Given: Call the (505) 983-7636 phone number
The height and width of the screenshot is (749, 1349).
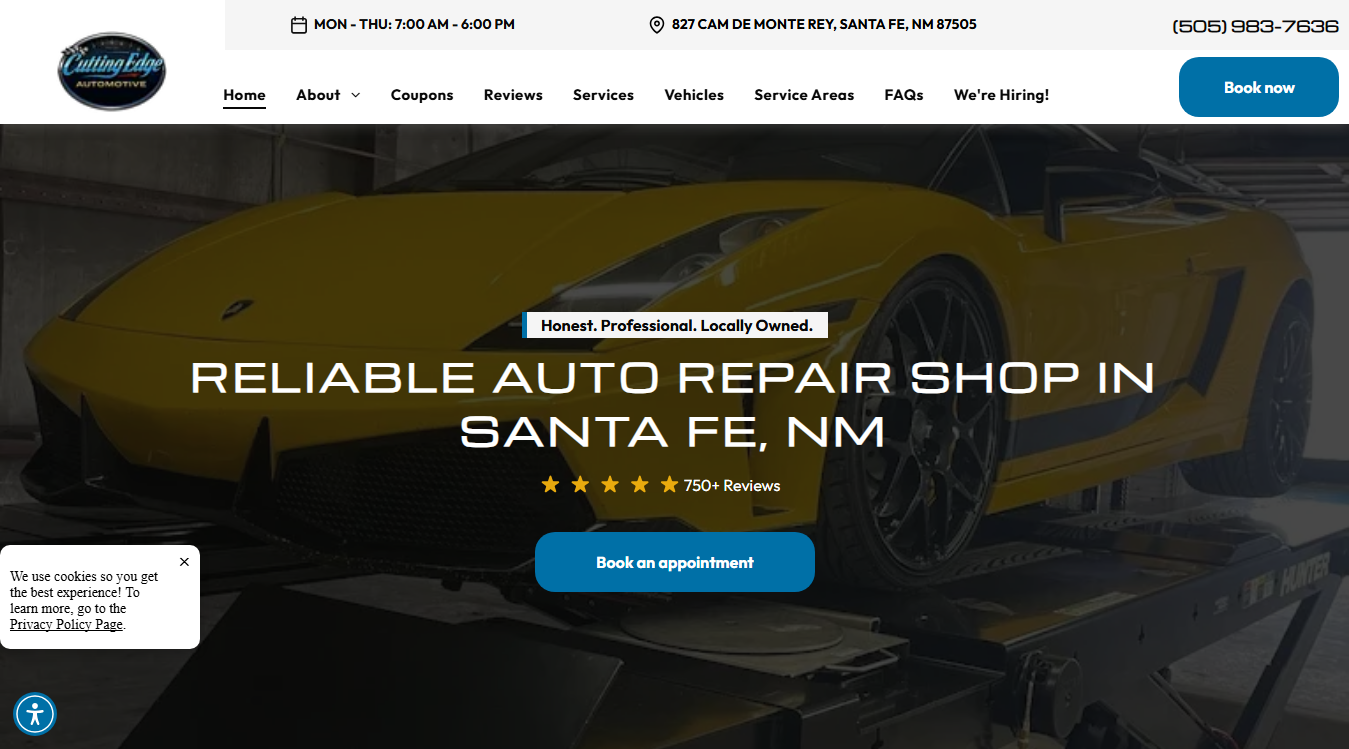Looking at the screenshot, I should [1255, 26].
